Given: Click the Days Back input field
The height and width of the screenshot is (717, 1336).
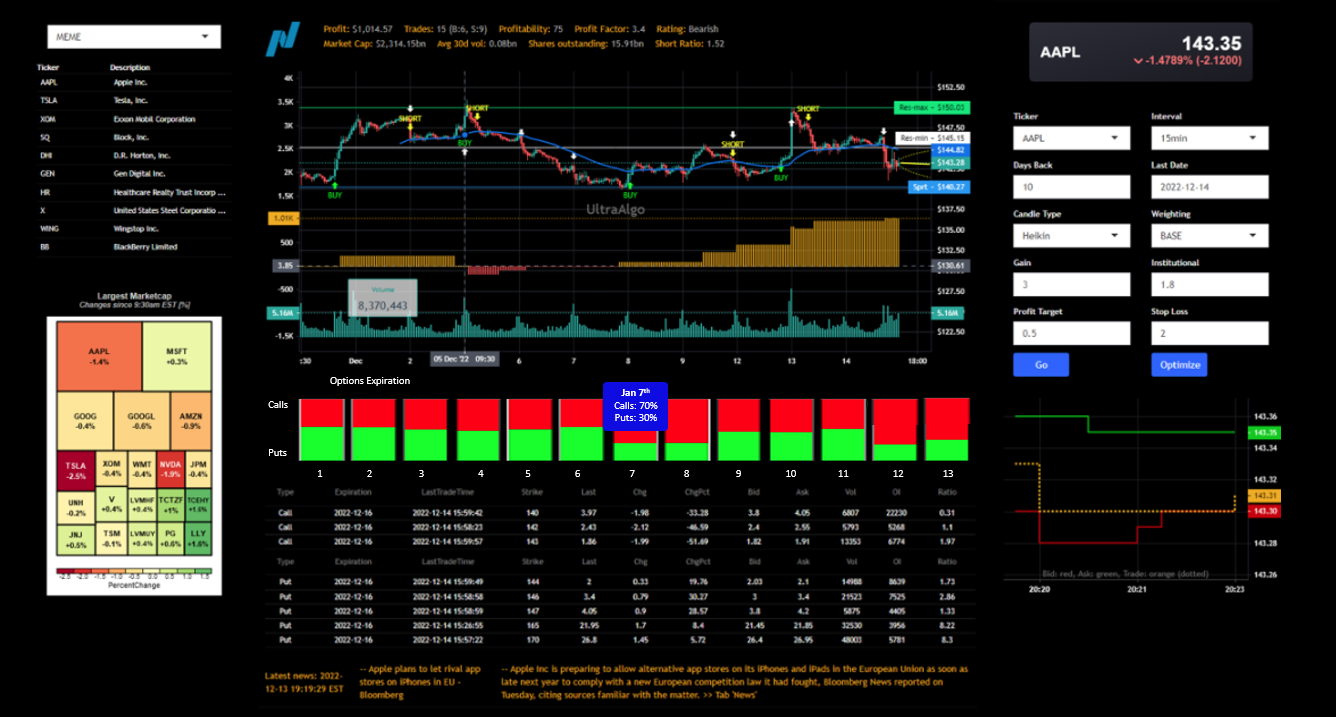Looking at the screenshot, I should click(1072, 186).
